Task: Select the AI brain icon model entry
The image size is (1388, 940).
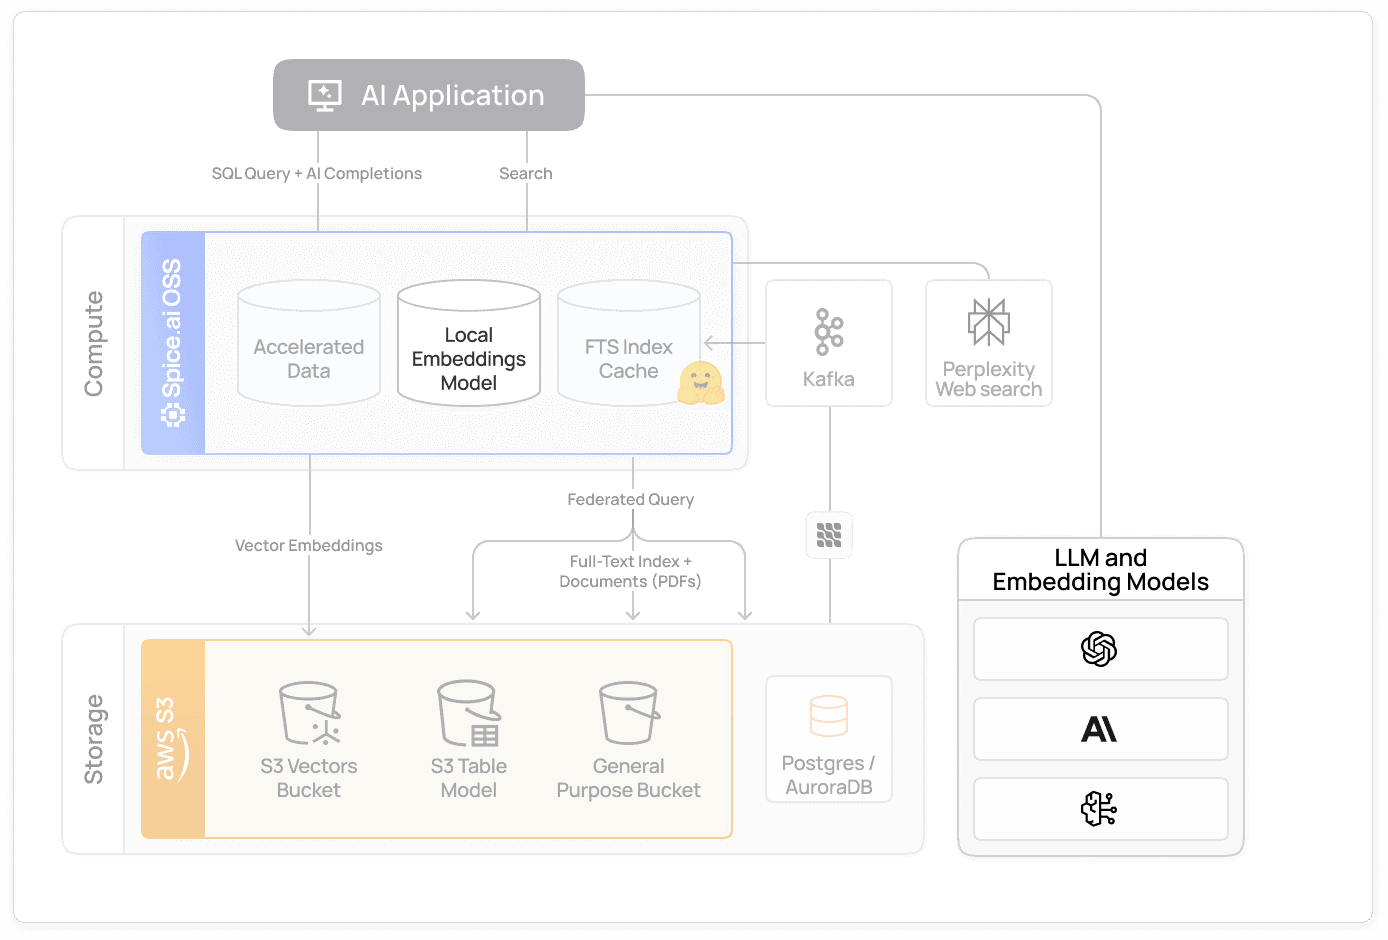Action: [x=1100, y=809]
